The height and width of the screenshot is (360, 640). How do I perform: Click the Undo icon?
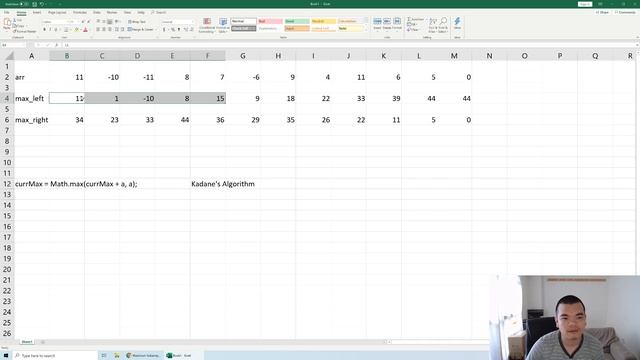click(x=41, y=4)
